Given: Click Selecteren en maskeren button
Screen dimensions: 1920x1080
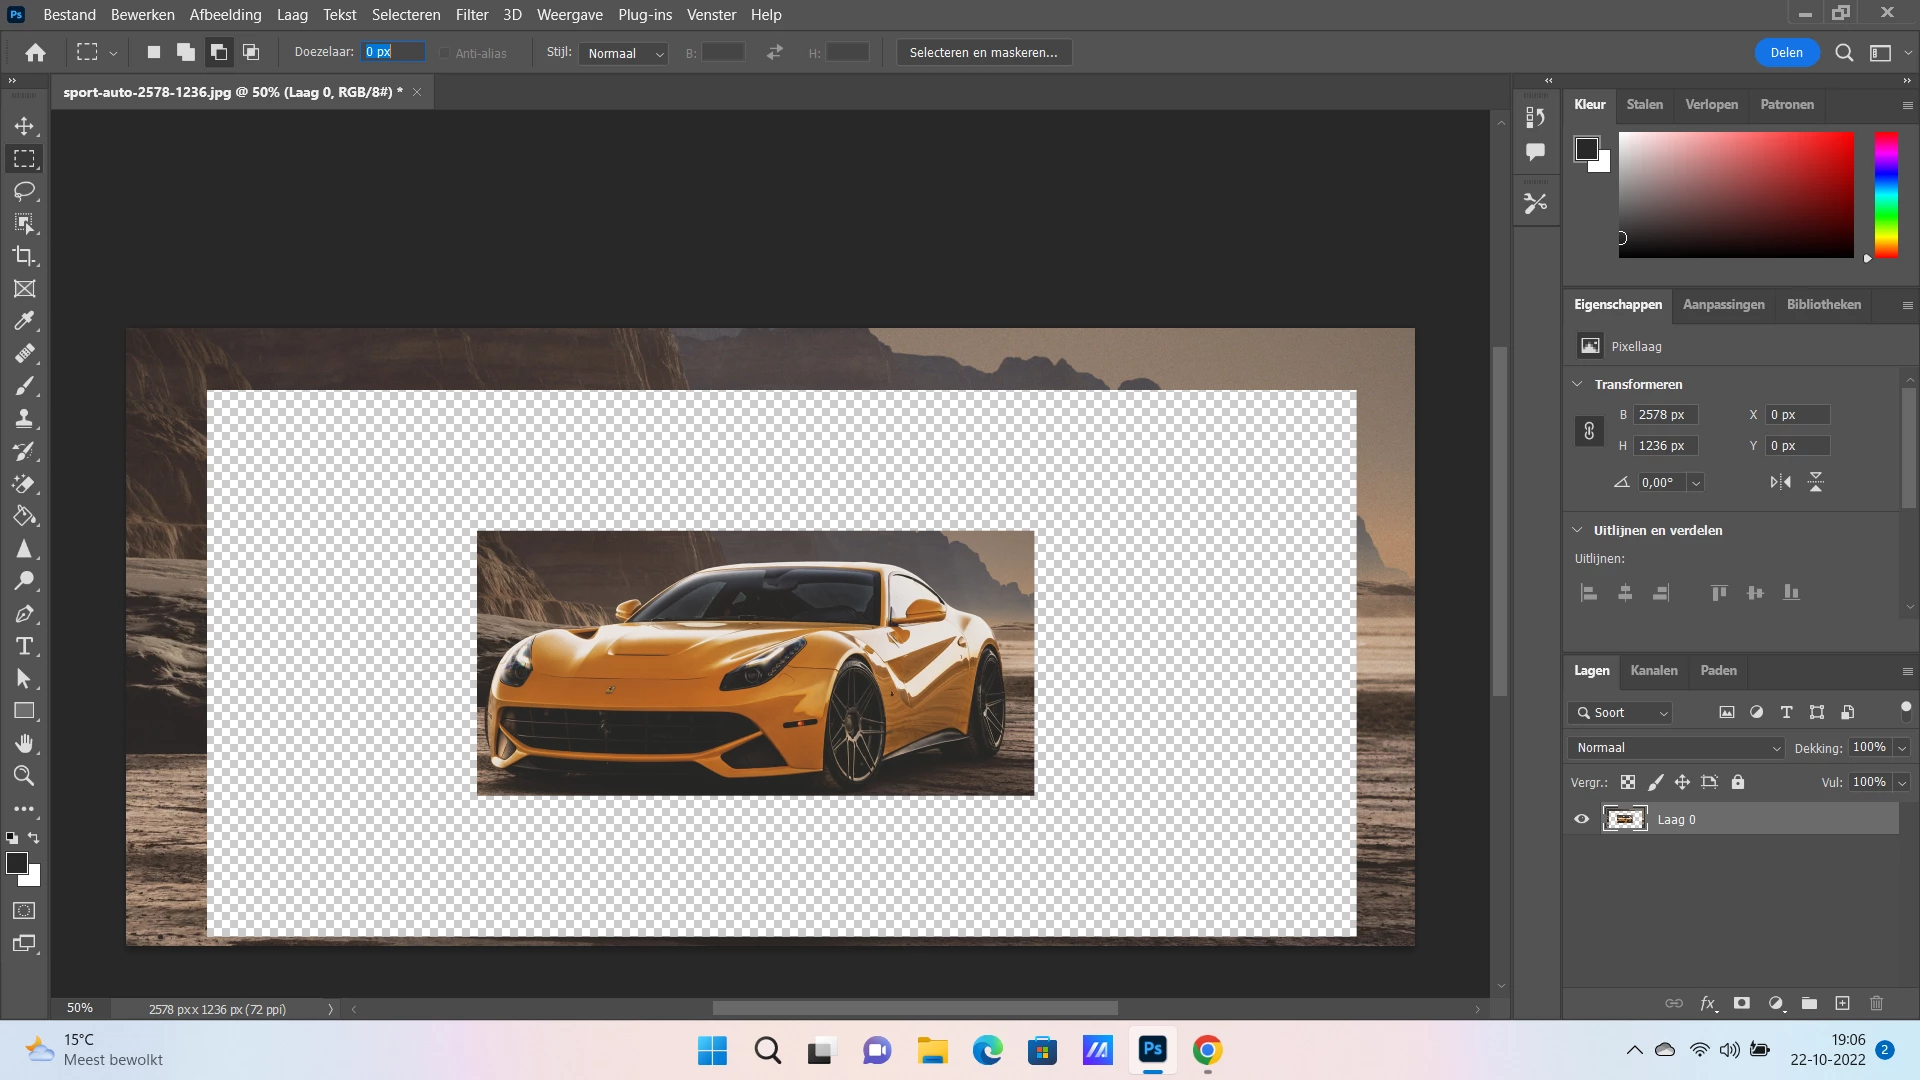Looking at the screenshot, I should [983, 53].
